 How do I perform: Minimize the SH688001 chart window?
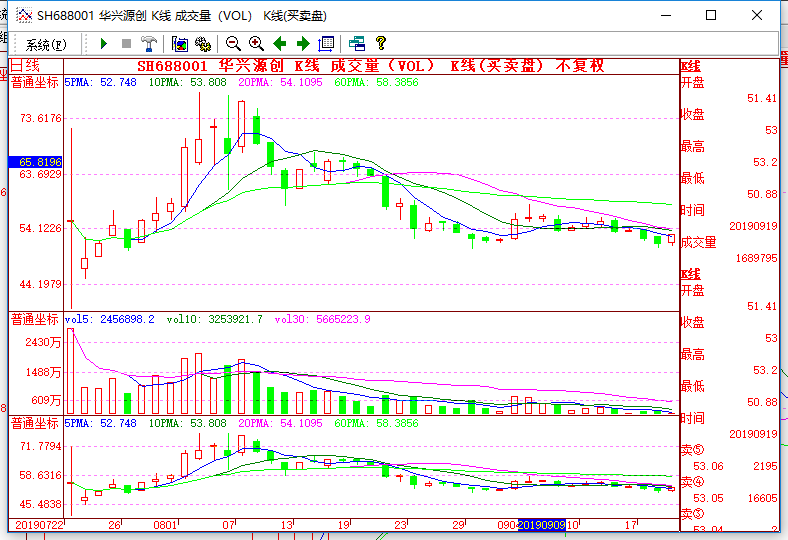(666, 16)
